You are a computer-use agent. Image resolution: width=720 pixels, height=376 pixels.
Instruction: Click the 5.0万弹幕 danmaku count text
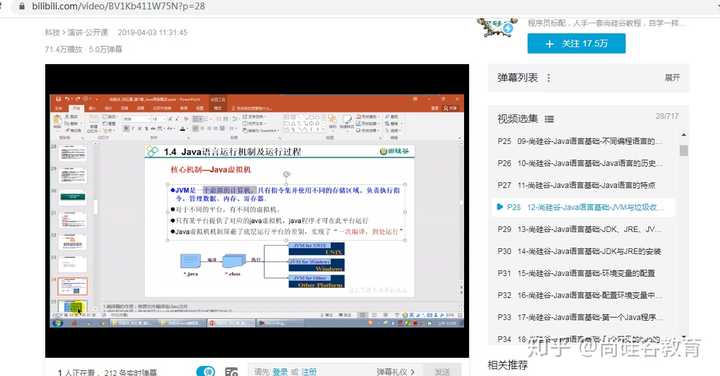(106, 50)
